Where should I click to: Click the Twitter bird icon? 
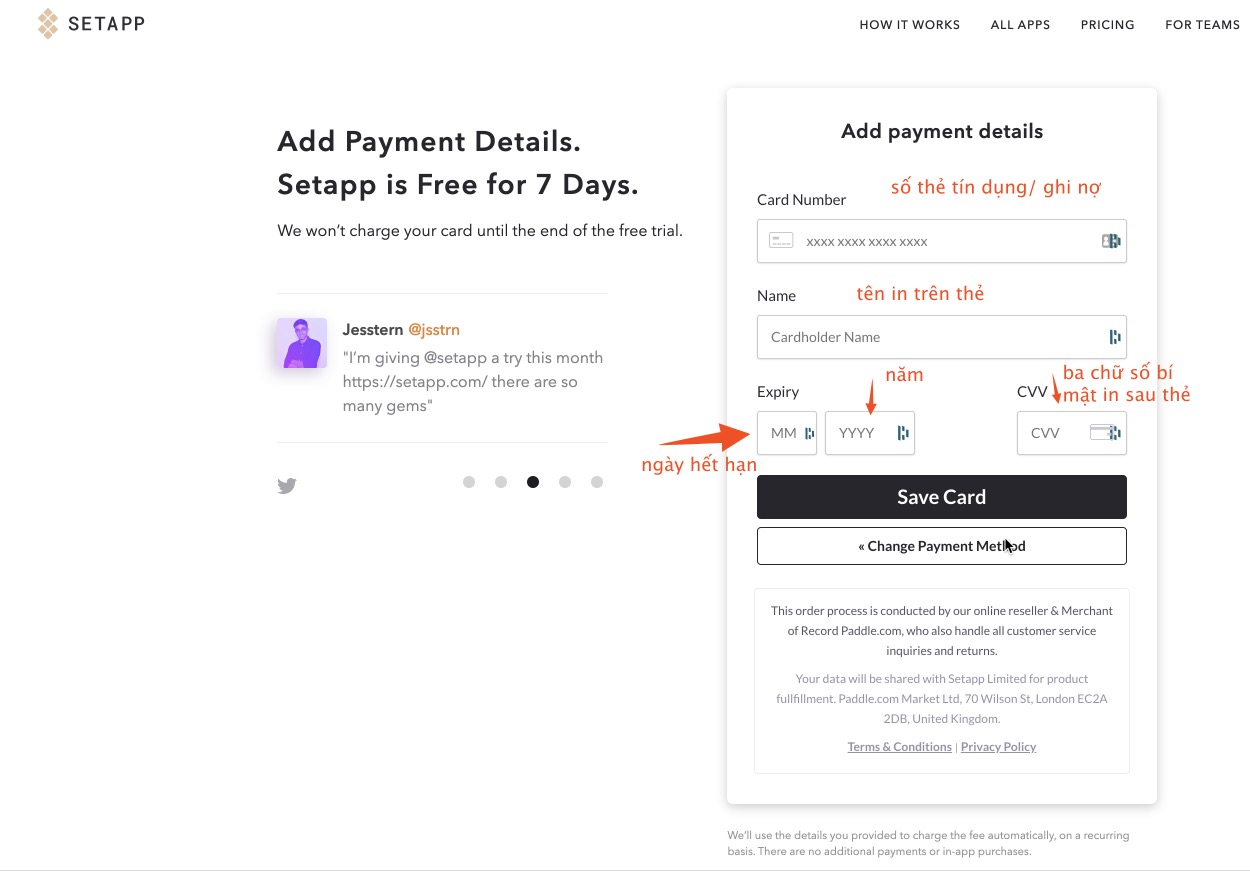[x=287, y=486]
